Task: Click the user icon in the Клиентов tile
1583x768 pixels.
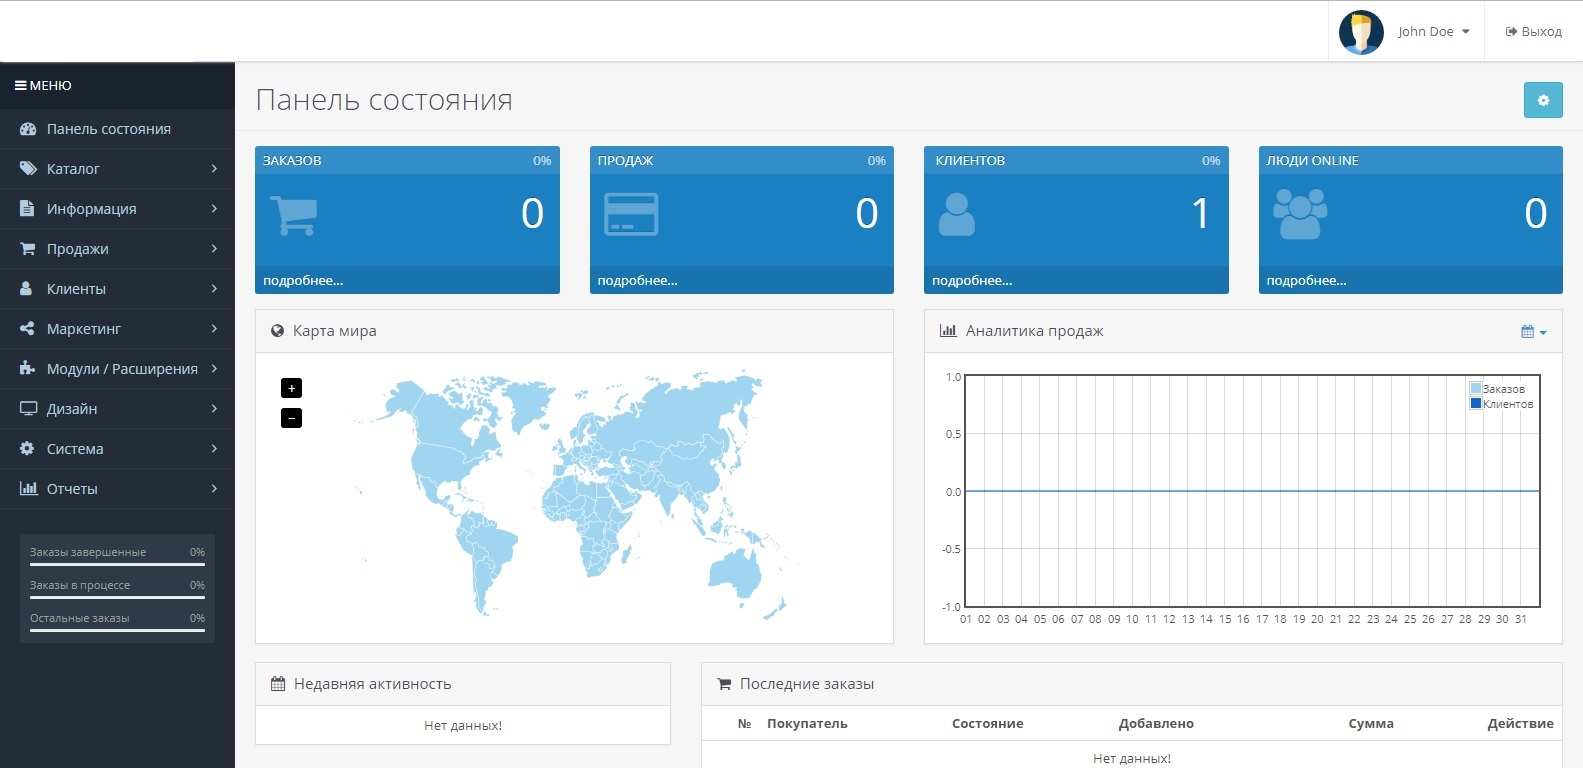Action: (956, 214)
